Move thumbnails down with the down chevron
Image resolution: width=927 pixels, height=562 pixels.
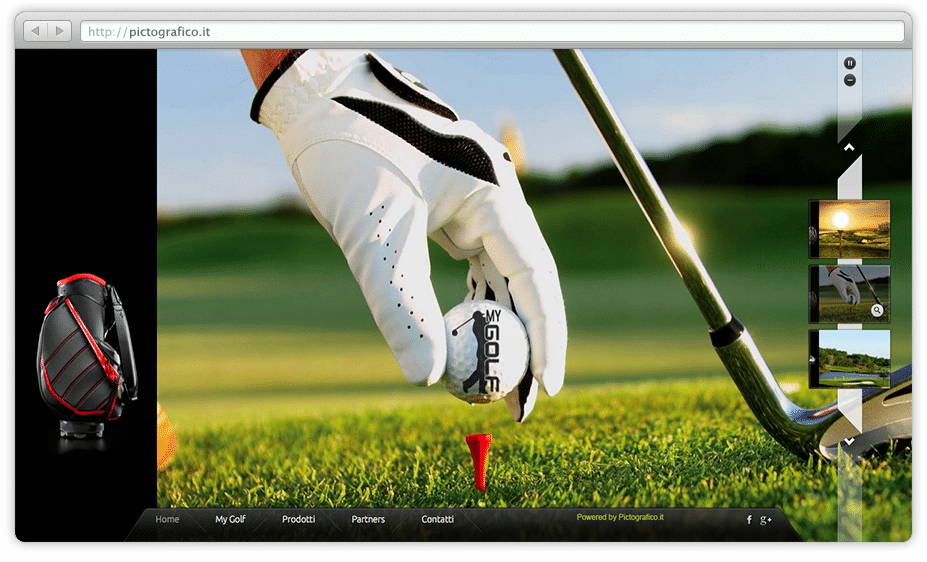850,441
